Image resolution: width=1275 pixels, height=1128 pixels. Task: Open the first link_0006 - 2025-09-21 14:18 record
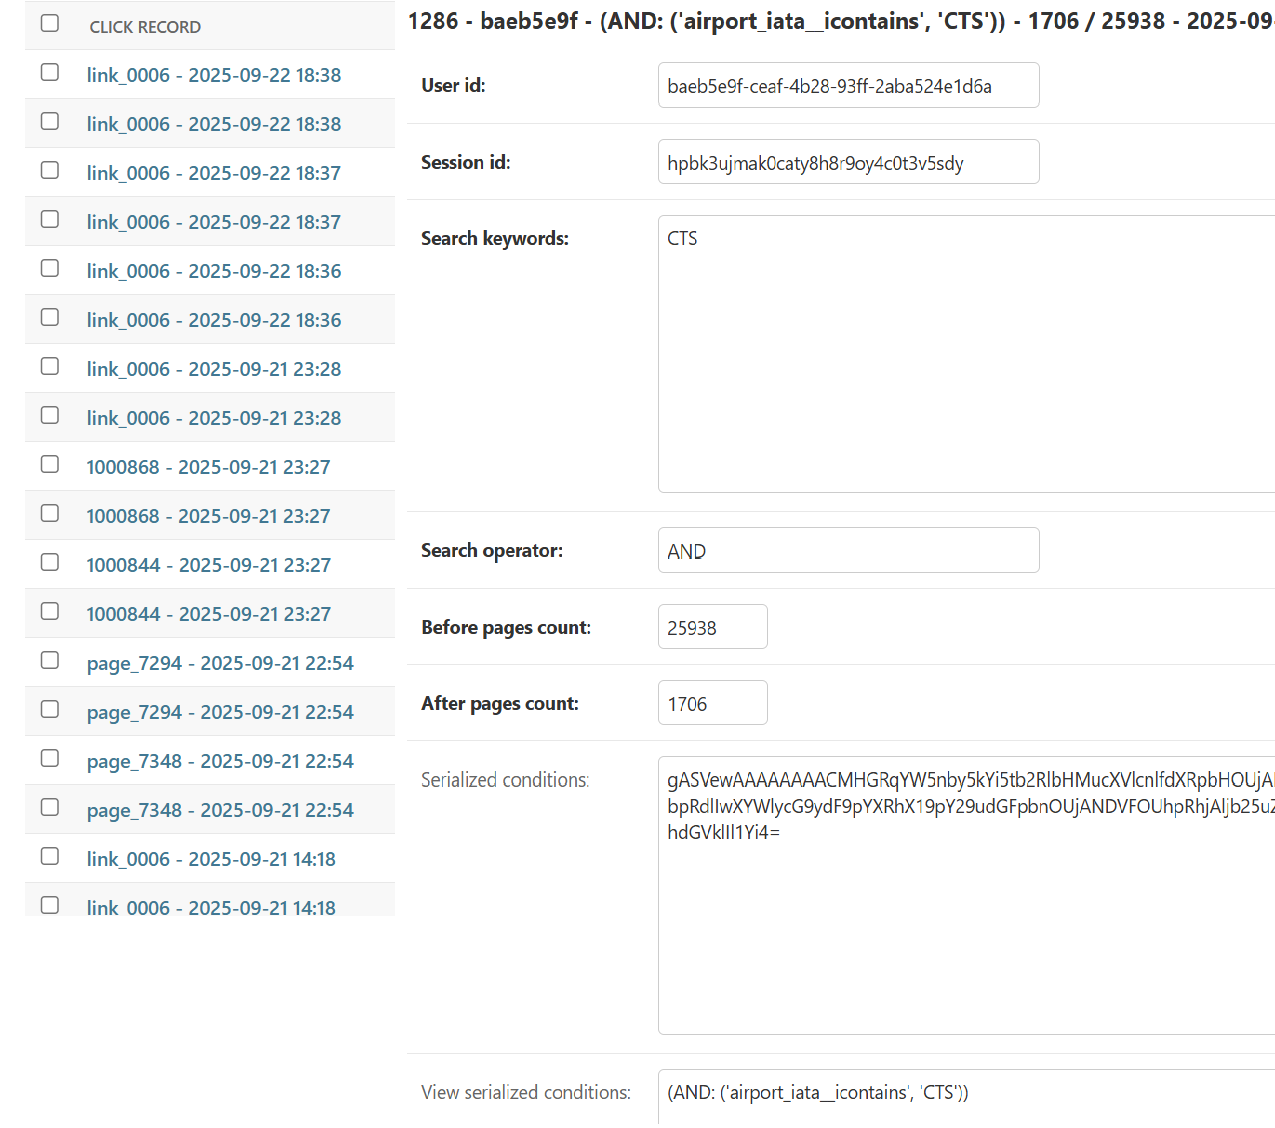[211, 859]
